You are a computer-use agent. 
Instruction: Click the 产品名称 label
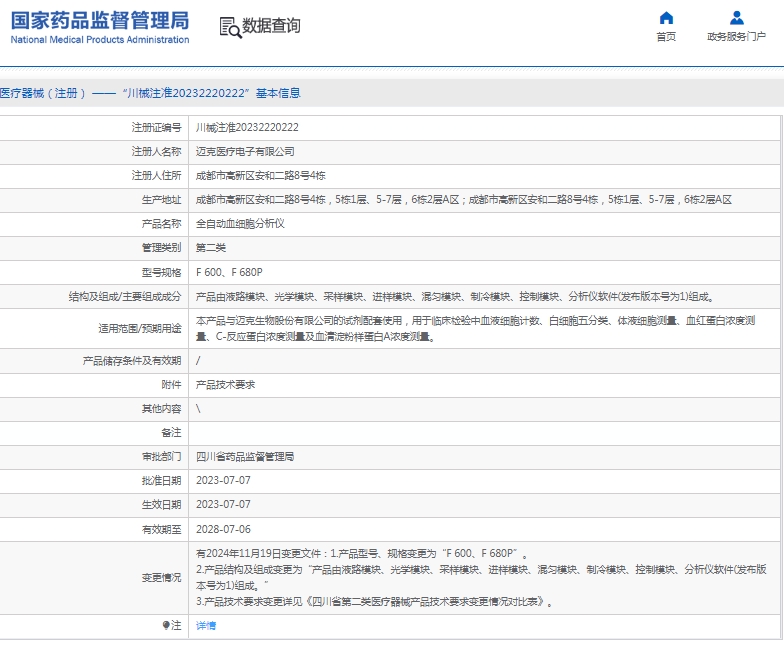point(162,224)
